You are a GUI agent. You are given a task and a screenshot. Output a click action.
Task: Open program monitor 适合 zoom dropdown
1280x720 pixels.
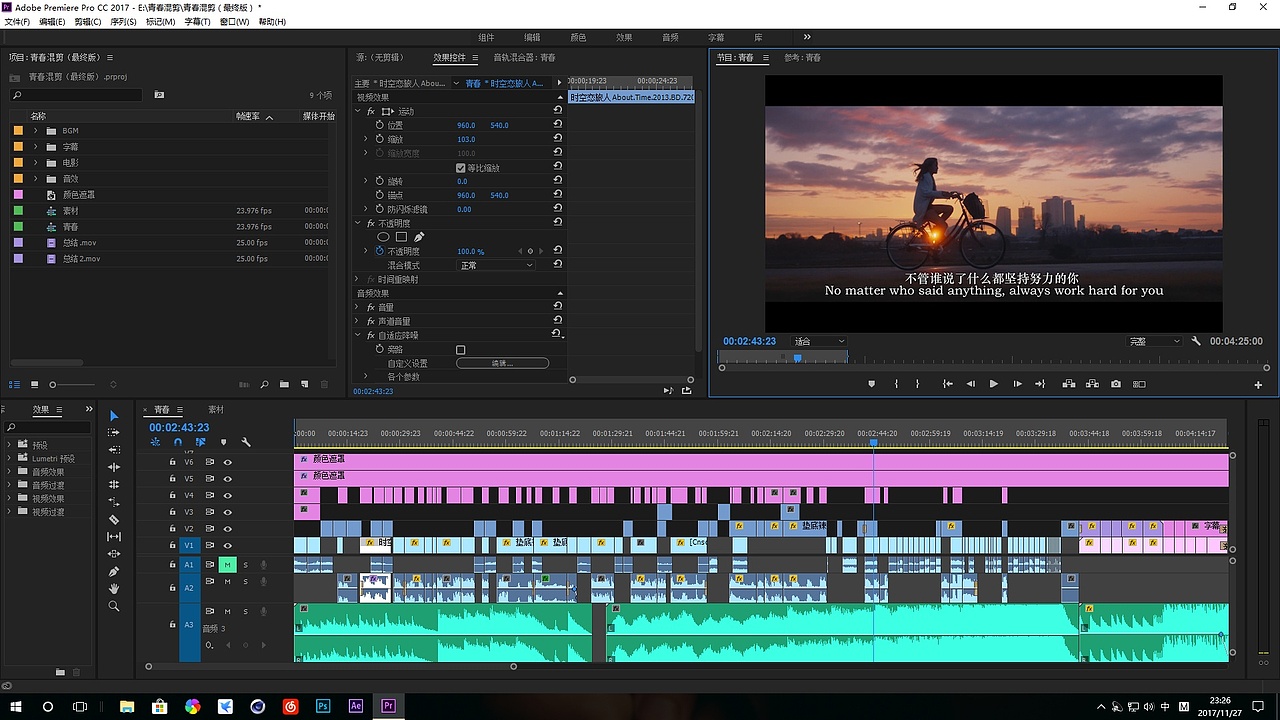[819, 341]
